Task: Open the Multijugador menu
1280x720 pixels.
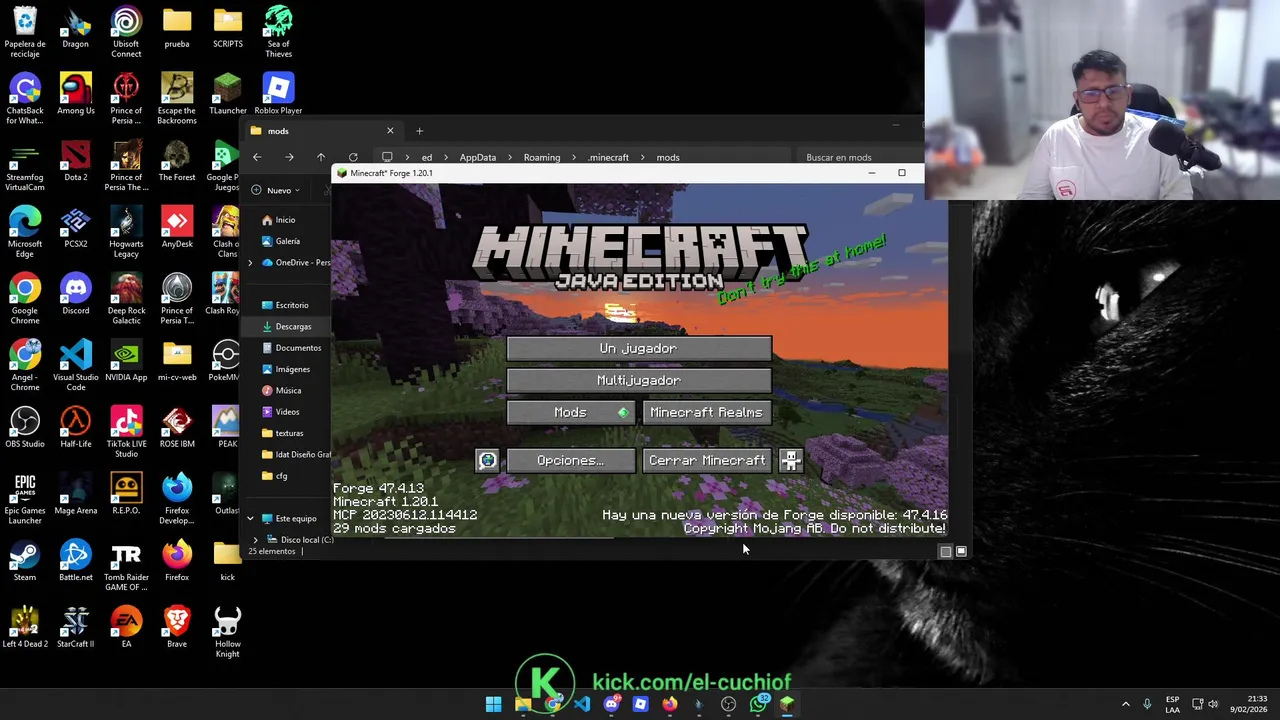Action: click(x=638, y=380)
